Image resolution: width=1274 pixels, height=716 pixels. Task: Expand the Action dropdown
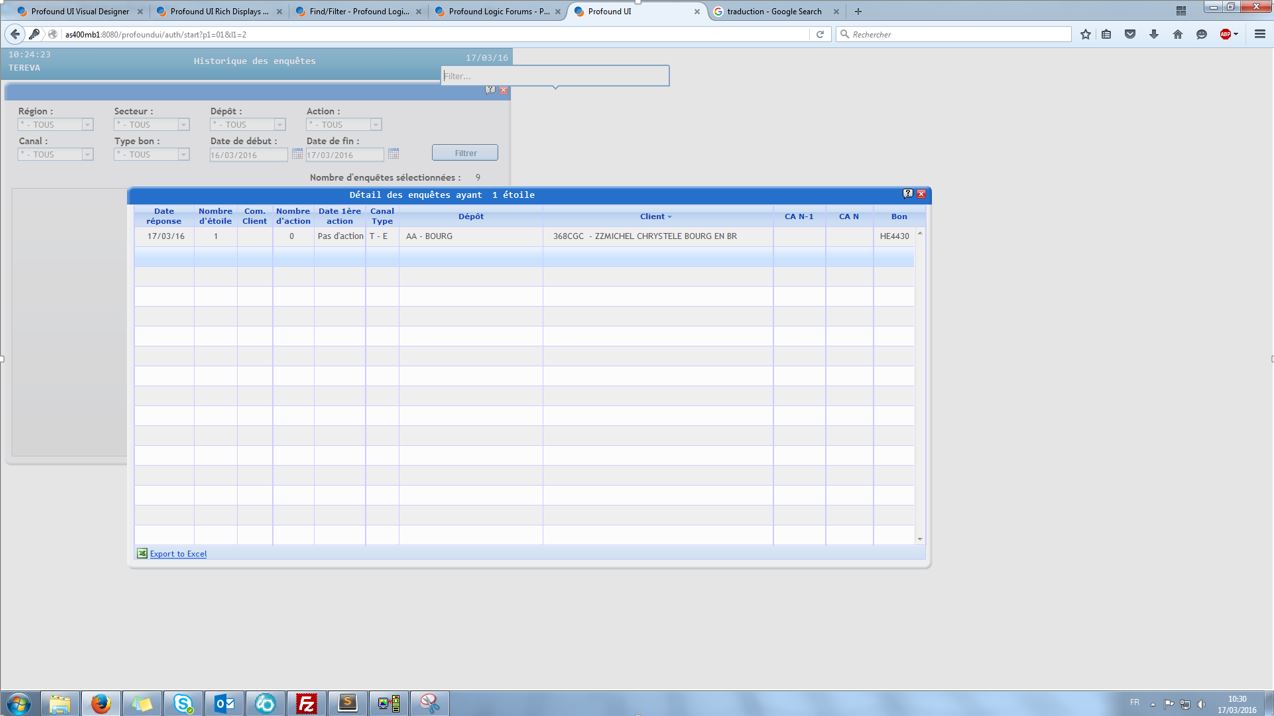375,125
